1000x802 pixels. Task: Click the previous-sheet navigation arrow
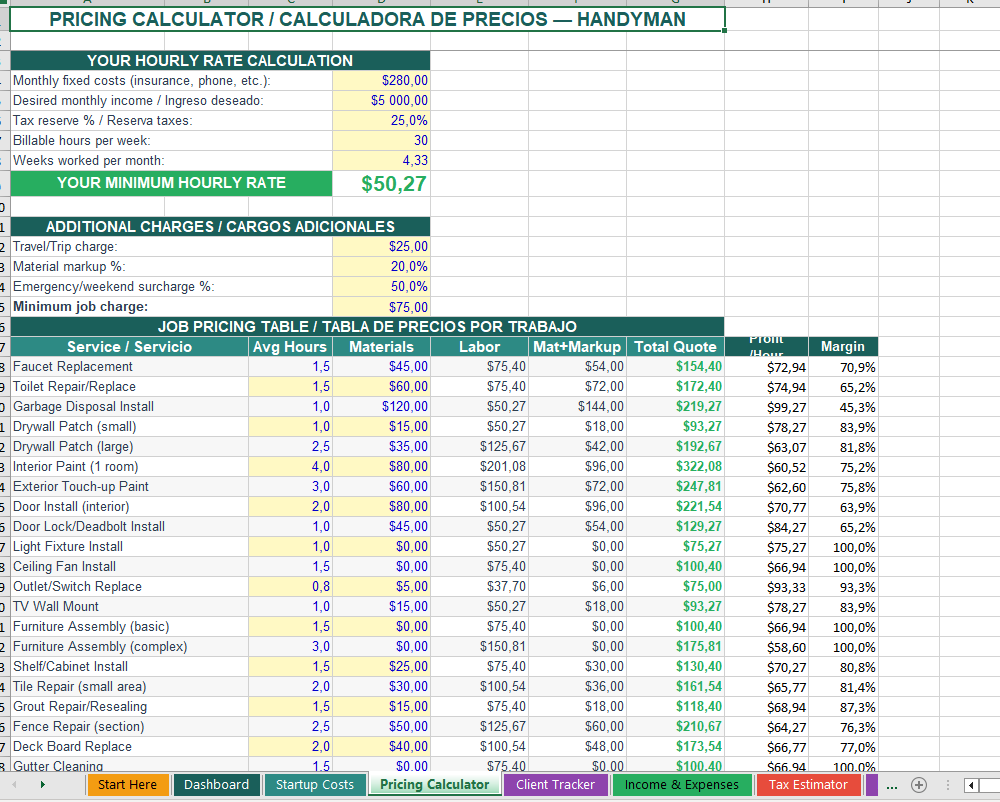pyautogui.click(x=12, y=786)
